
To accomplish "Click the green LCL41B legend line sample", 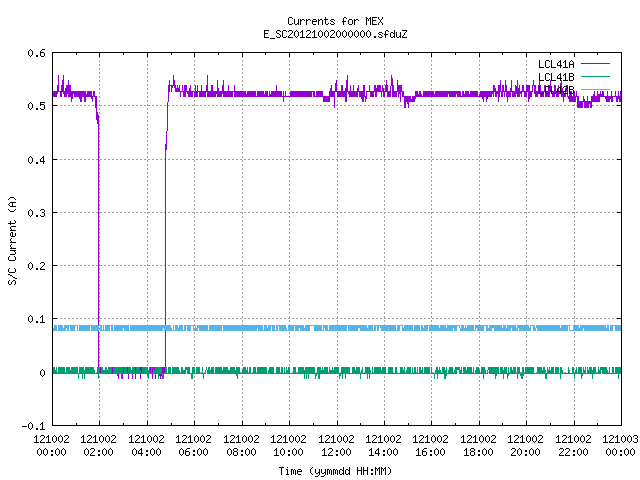I will (595, 76).
